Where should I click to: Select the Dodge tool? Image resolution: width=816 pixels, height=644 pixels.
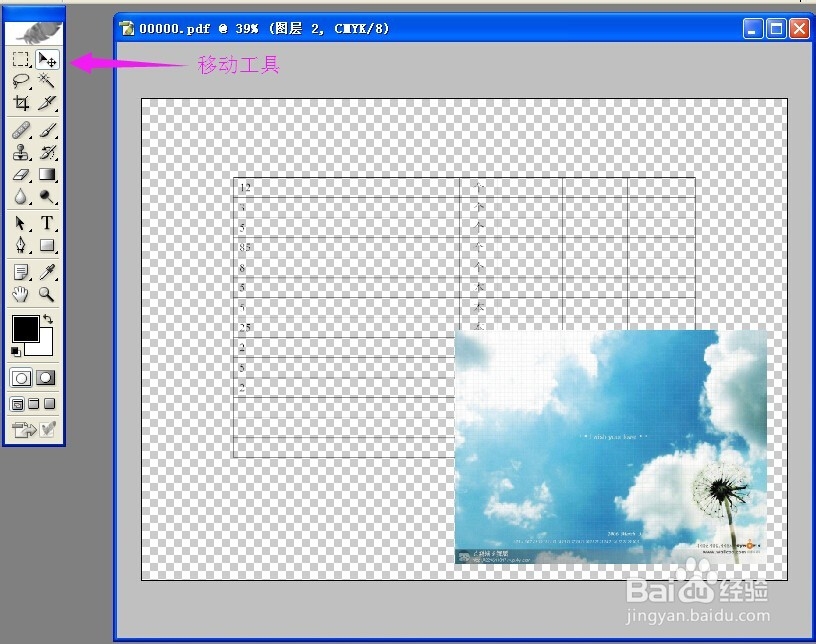[47, 196]
